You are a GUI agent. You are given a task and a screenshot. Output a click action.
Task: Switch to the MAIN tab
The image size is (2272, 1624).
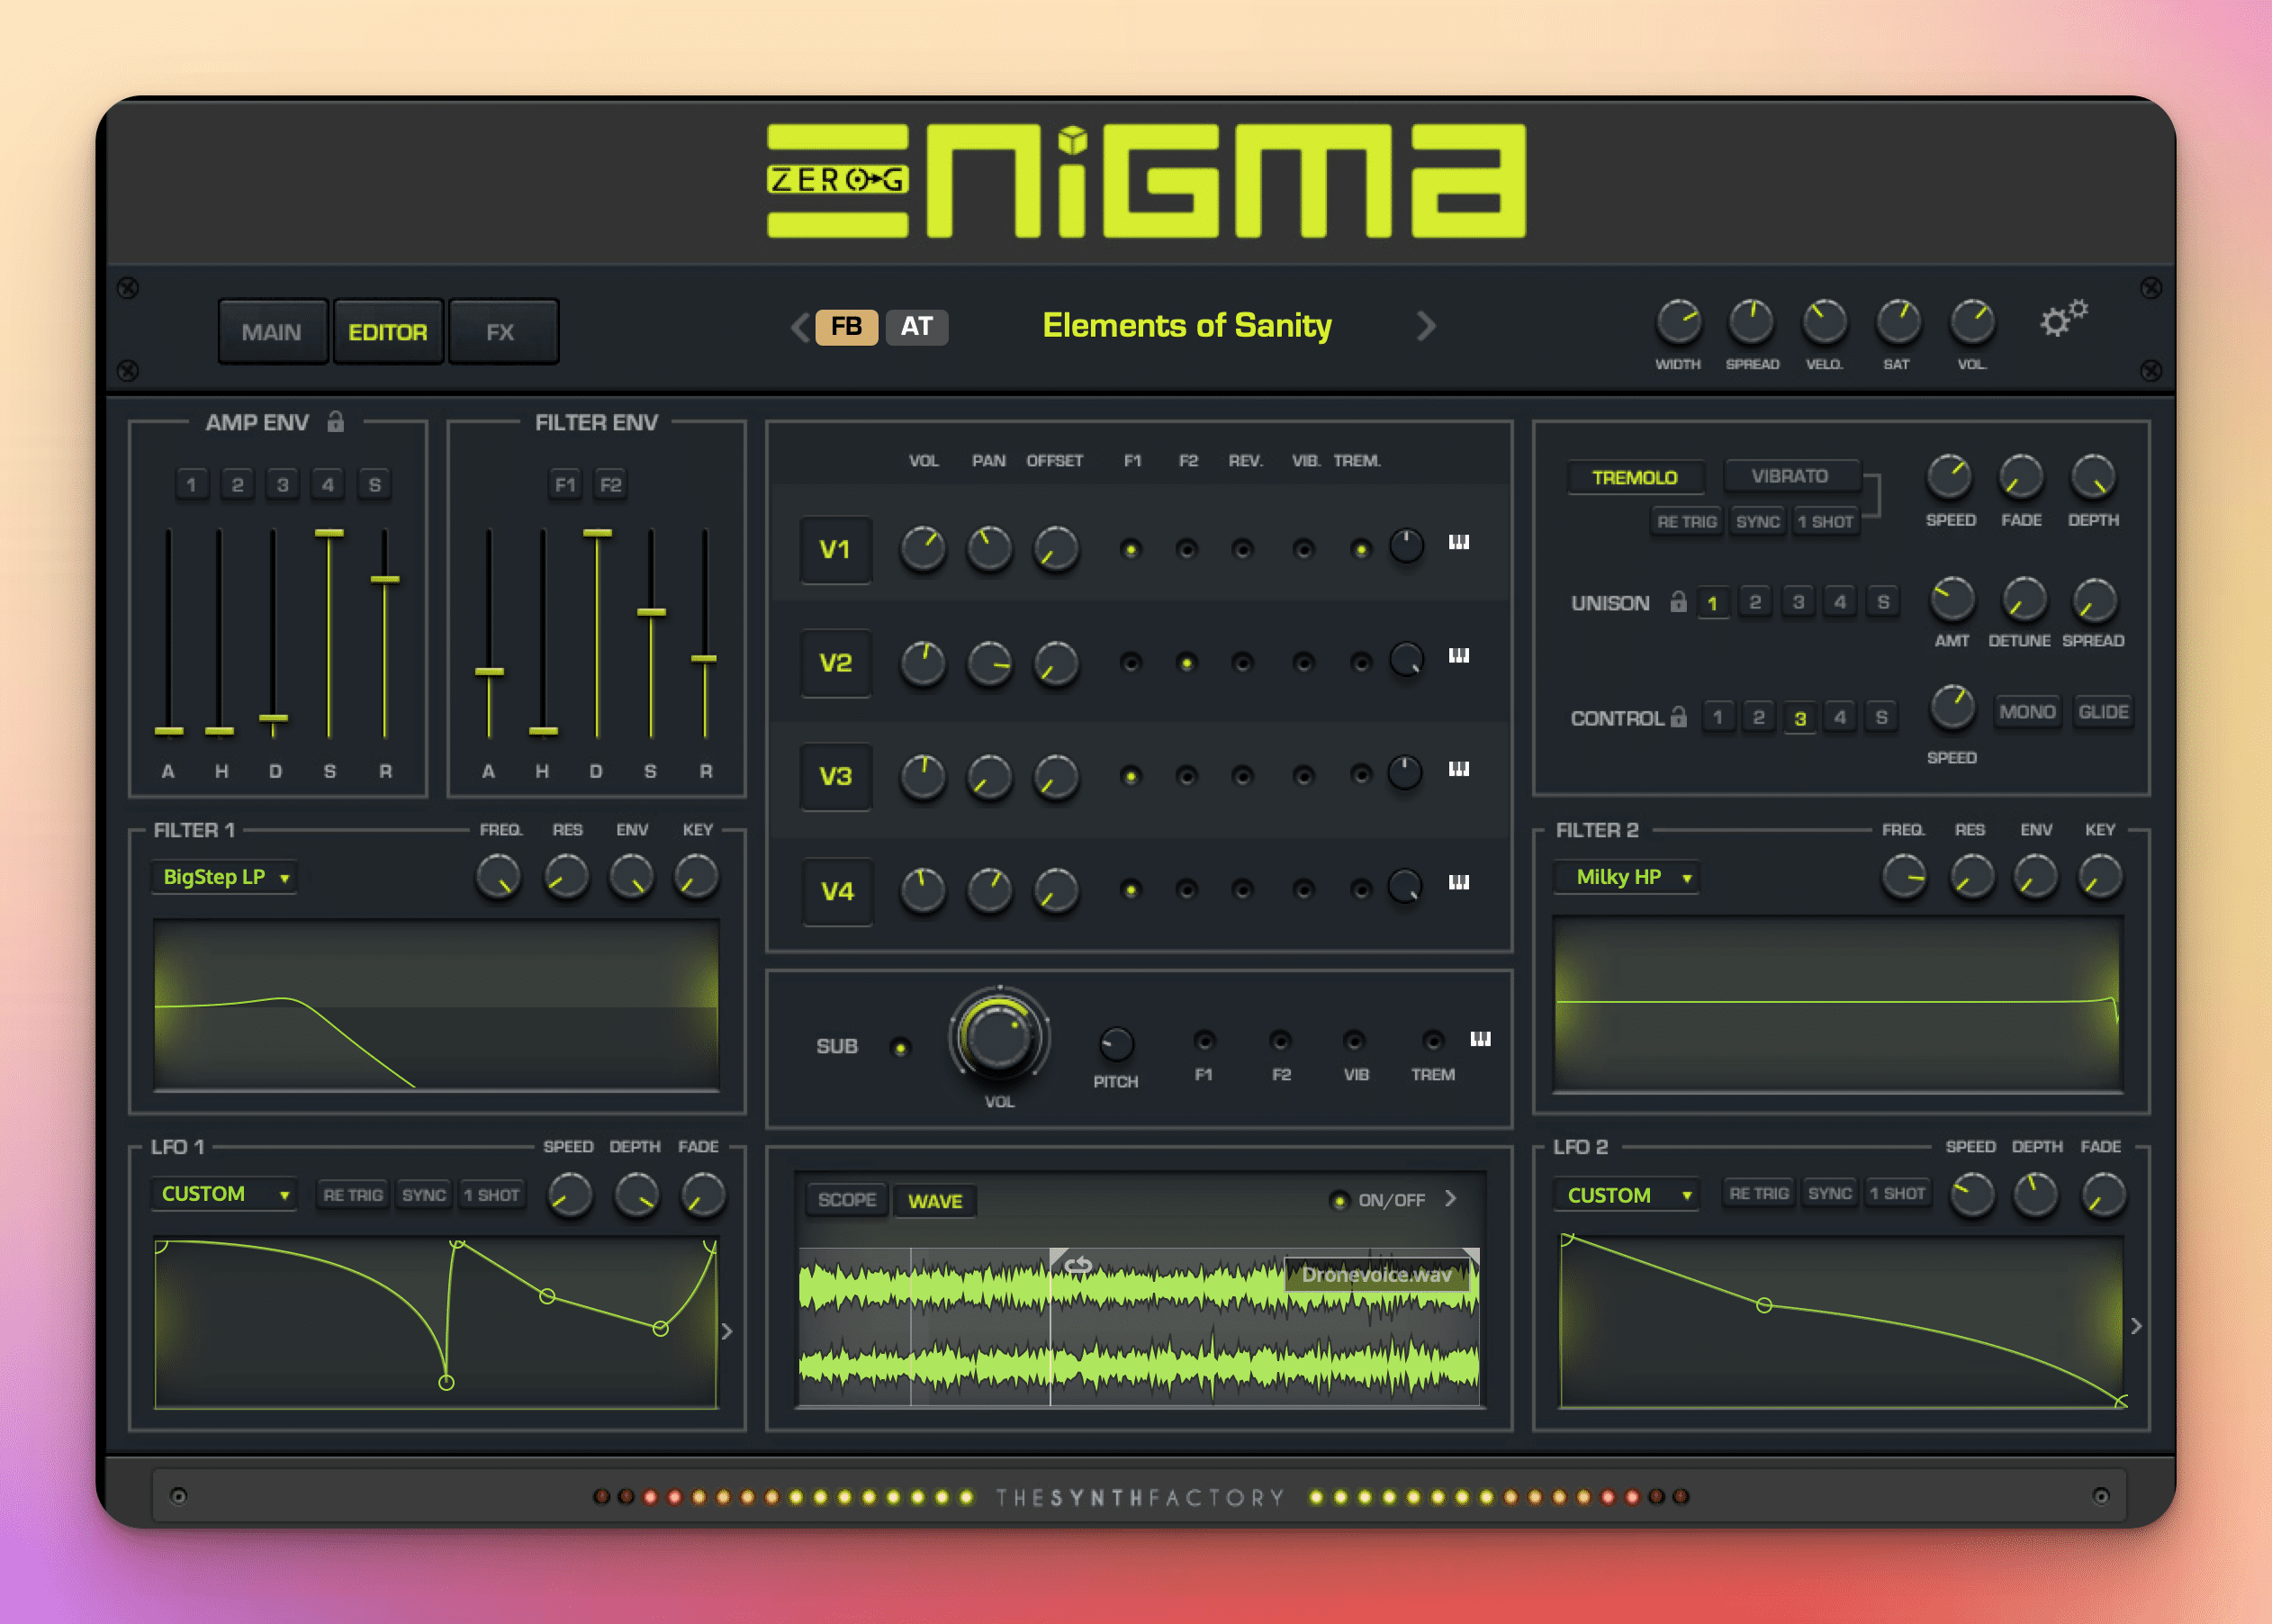[x=272, y=331]
